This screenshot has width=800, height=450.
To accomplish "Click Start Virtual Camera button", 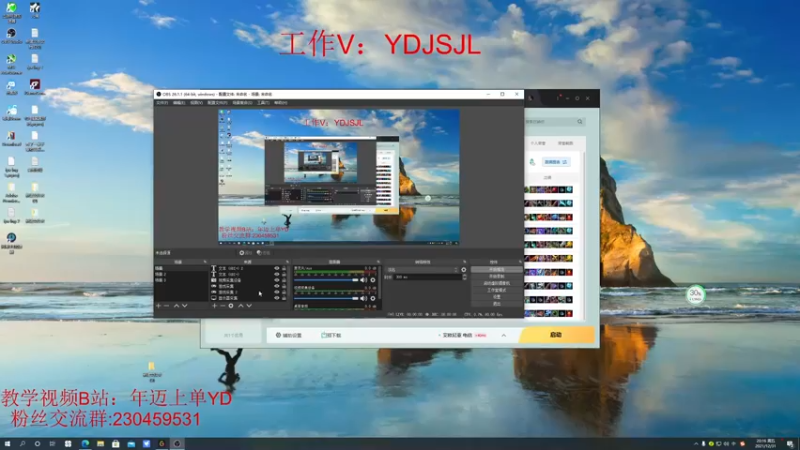I will pos(496,283).
